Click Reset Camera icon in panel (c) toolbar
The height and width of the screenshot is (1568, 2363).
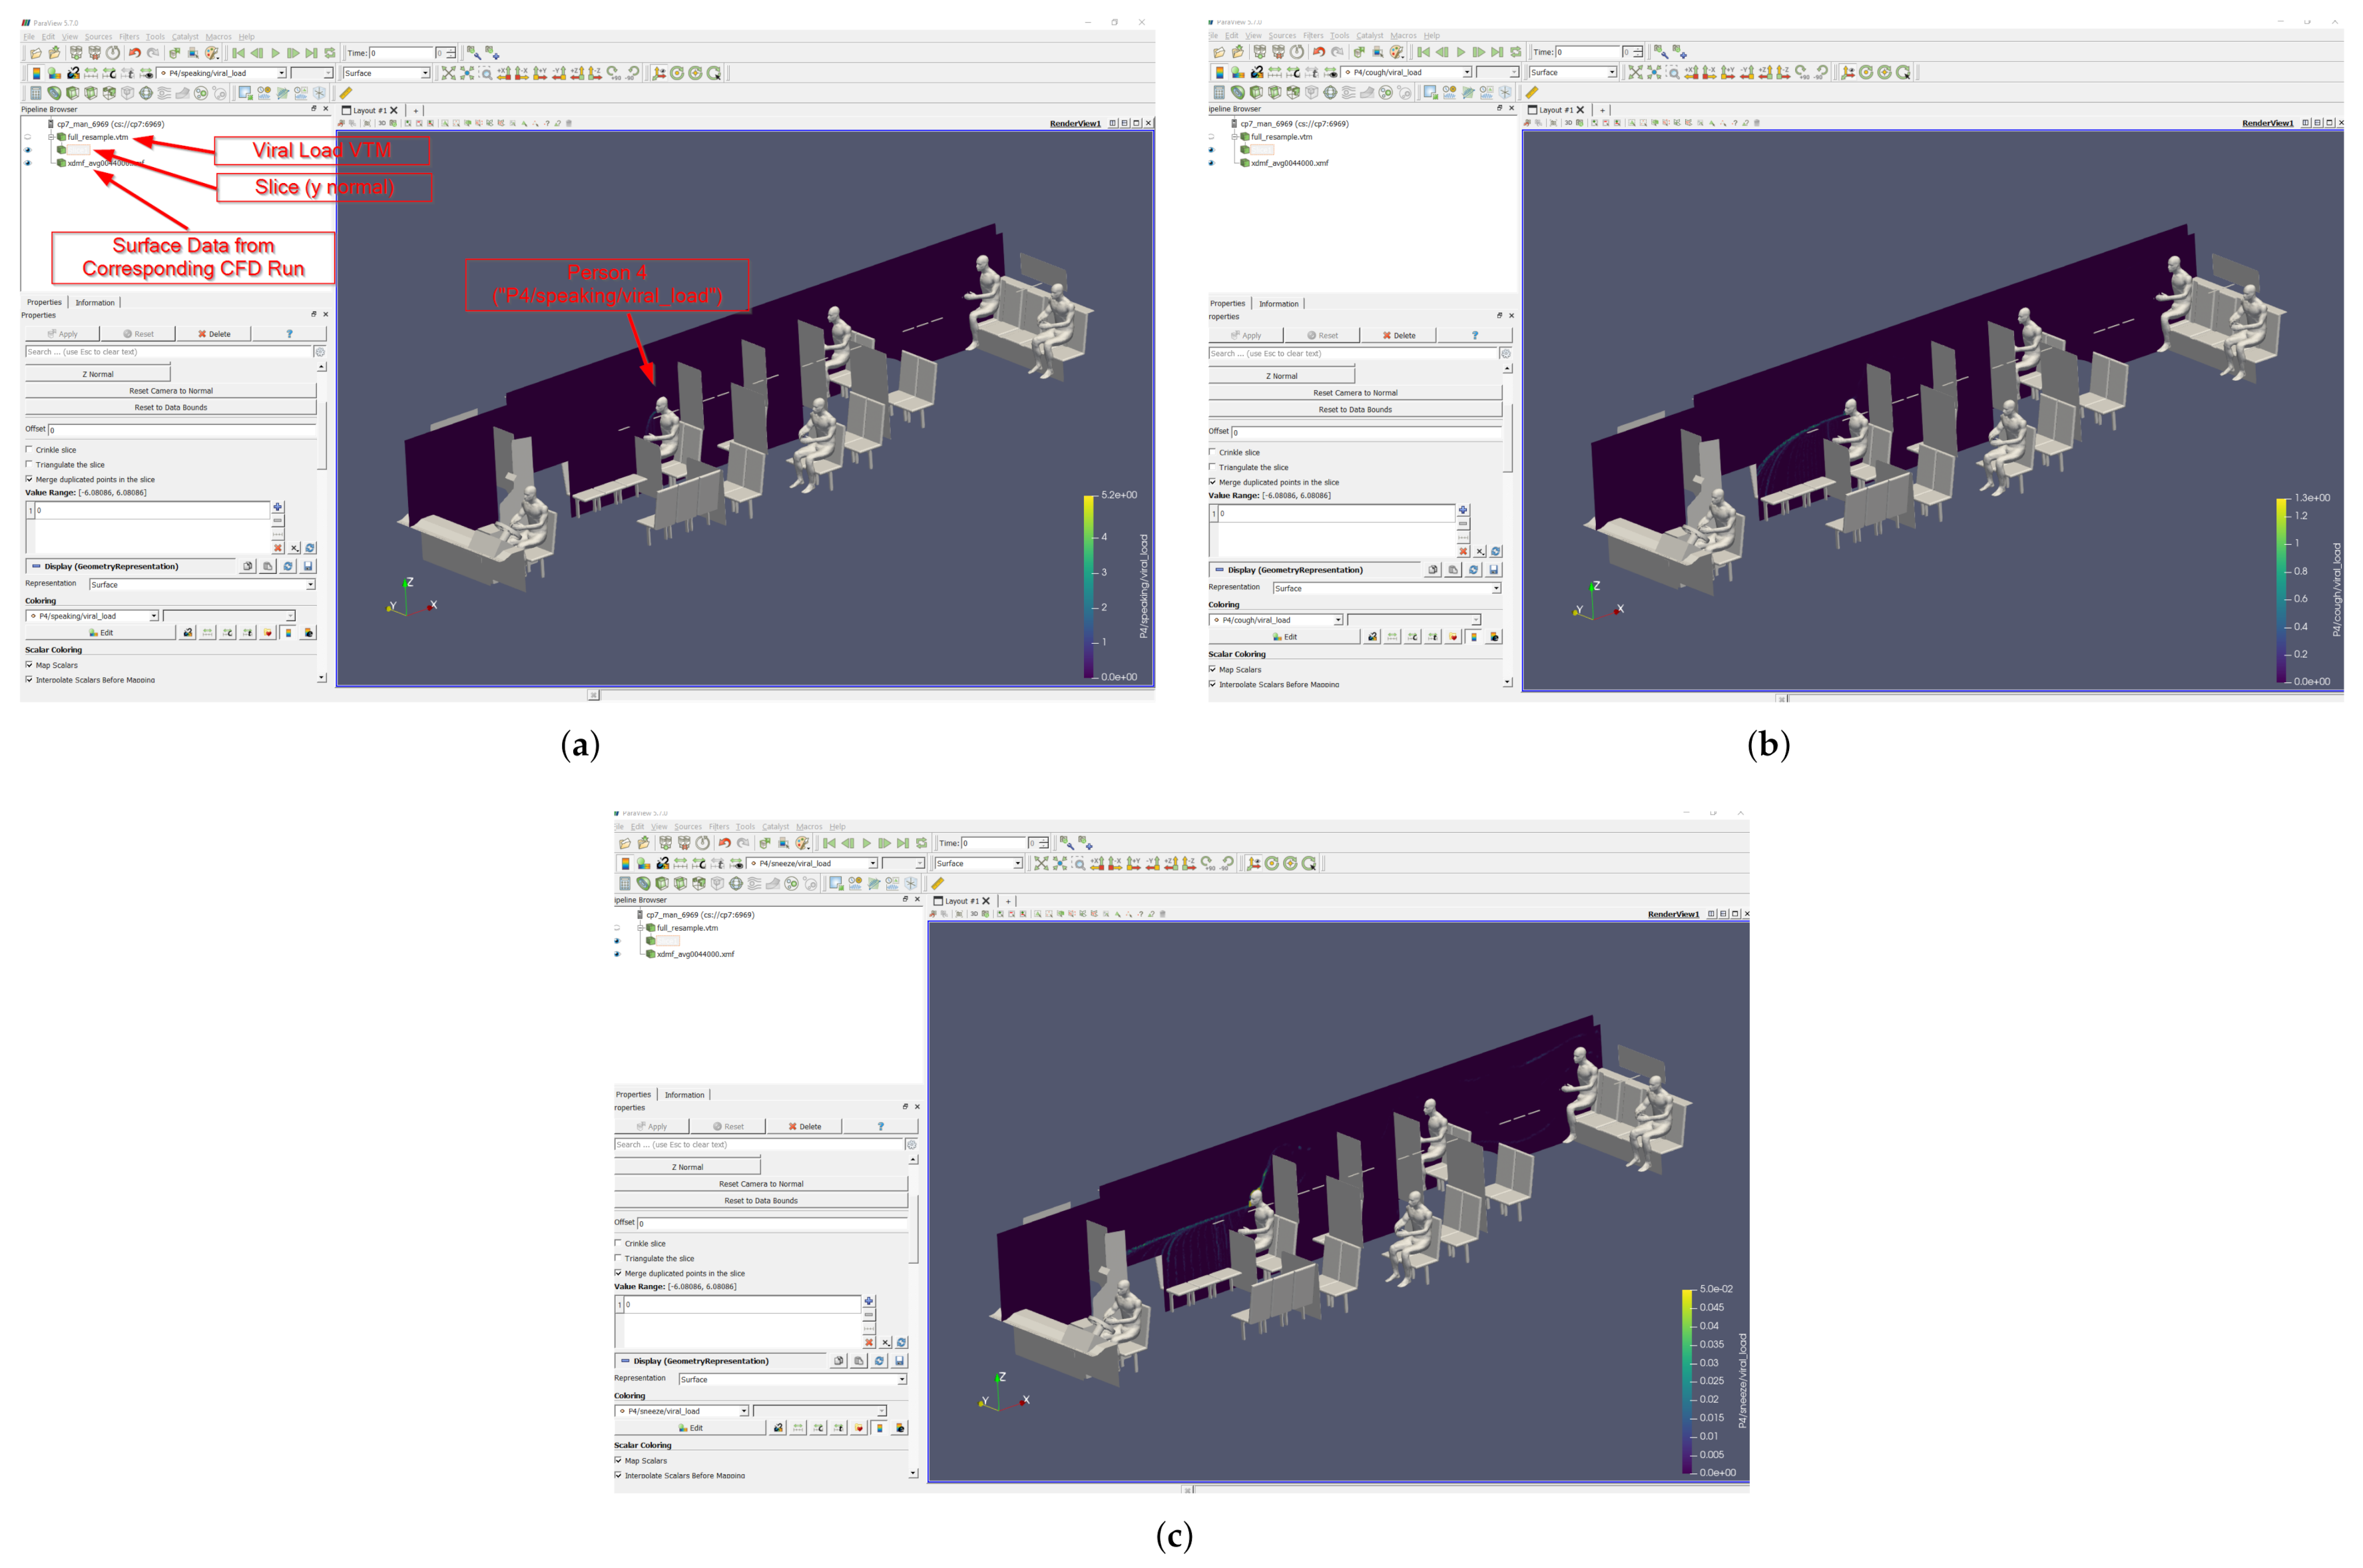pos(1041,863)
